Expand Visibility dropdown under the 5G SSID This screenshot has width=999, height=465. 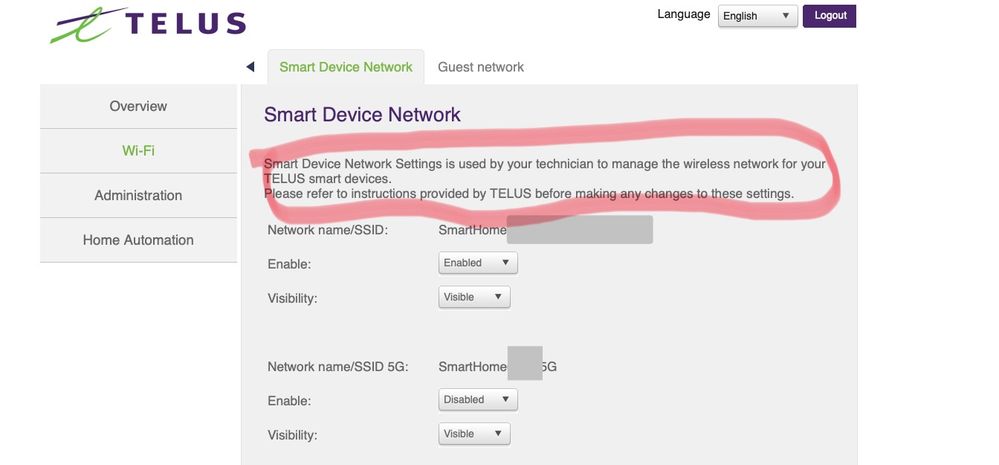475,434
